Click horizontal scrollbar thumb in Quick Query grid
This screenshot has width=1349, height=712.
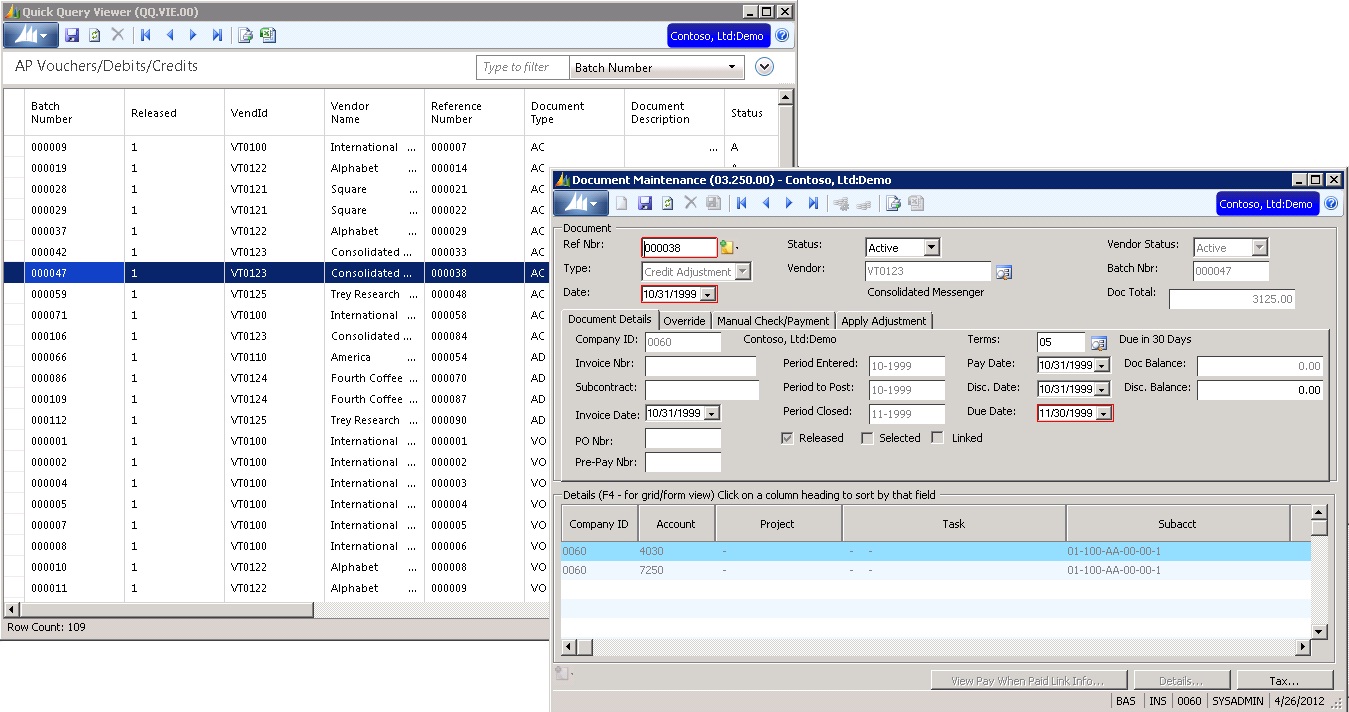point(166,609)
